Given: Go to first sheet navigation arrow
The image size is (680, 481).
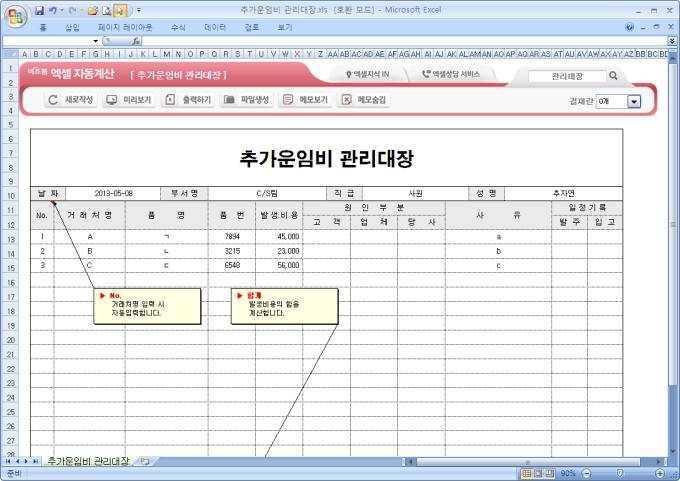Looking at the screenshot, I should click(8, 461).
